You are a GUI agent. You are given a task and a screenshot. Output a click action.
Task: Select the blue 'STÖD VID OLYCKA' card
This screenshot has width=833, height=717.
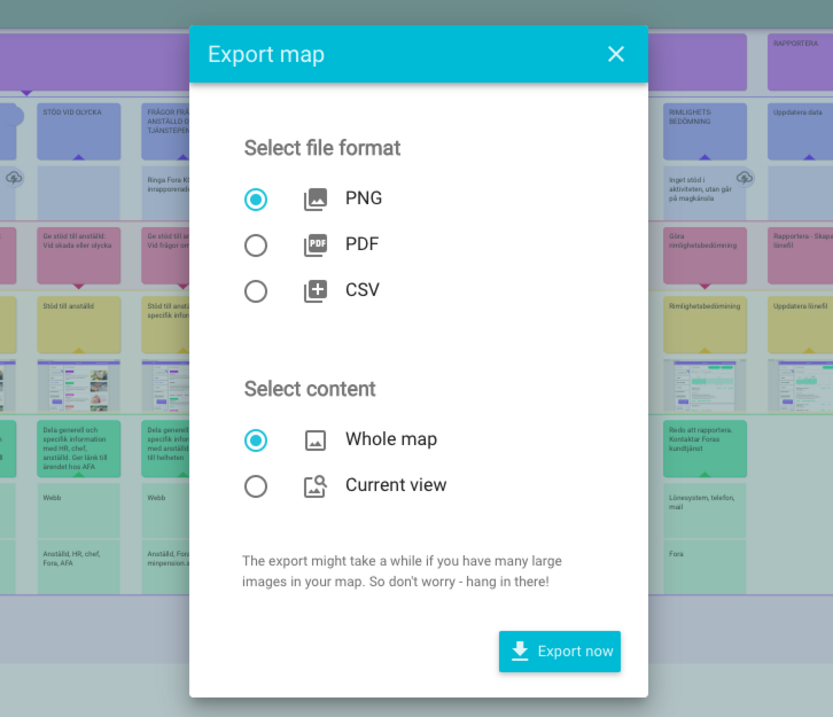pos(79,130)
